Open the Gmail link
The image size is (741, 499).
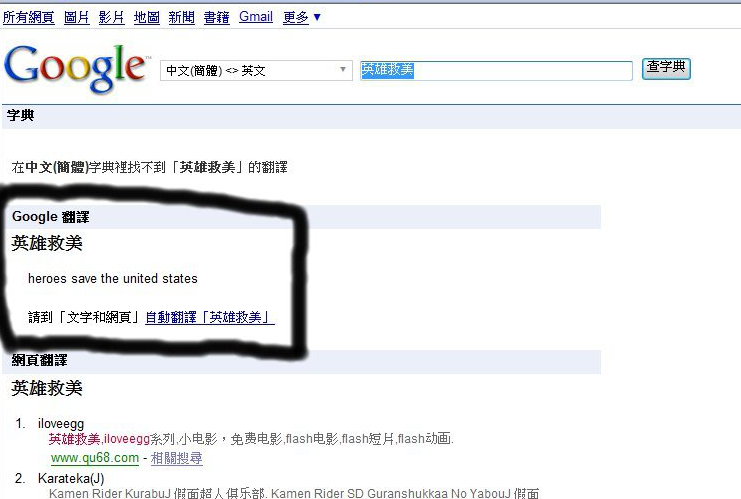pos(256,17)
